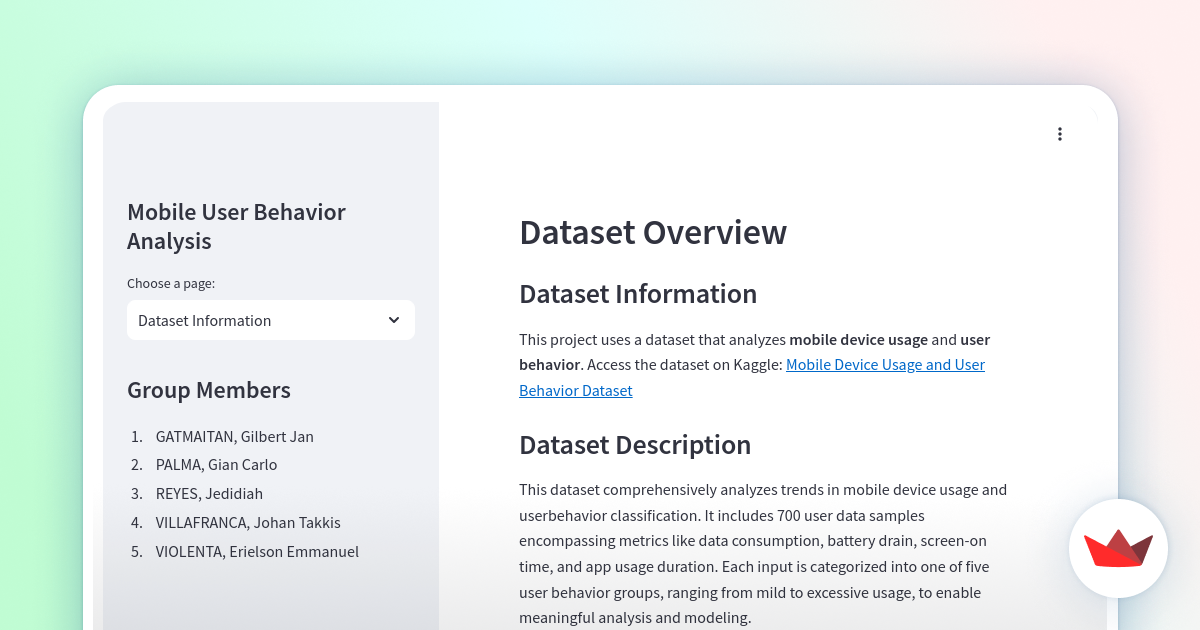Click the 'Dataset Description' section header

point(635,444)
